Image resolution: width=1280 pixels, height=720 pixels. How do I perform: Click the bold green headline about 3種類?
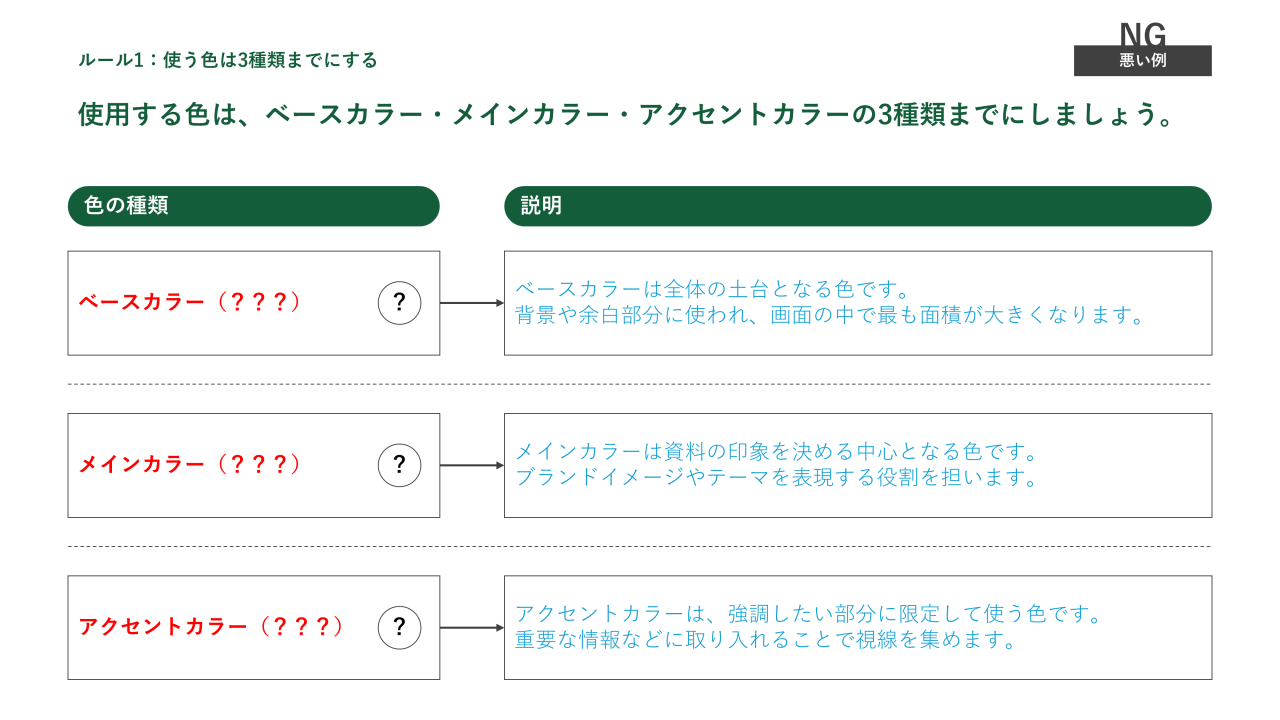(625, 115)
